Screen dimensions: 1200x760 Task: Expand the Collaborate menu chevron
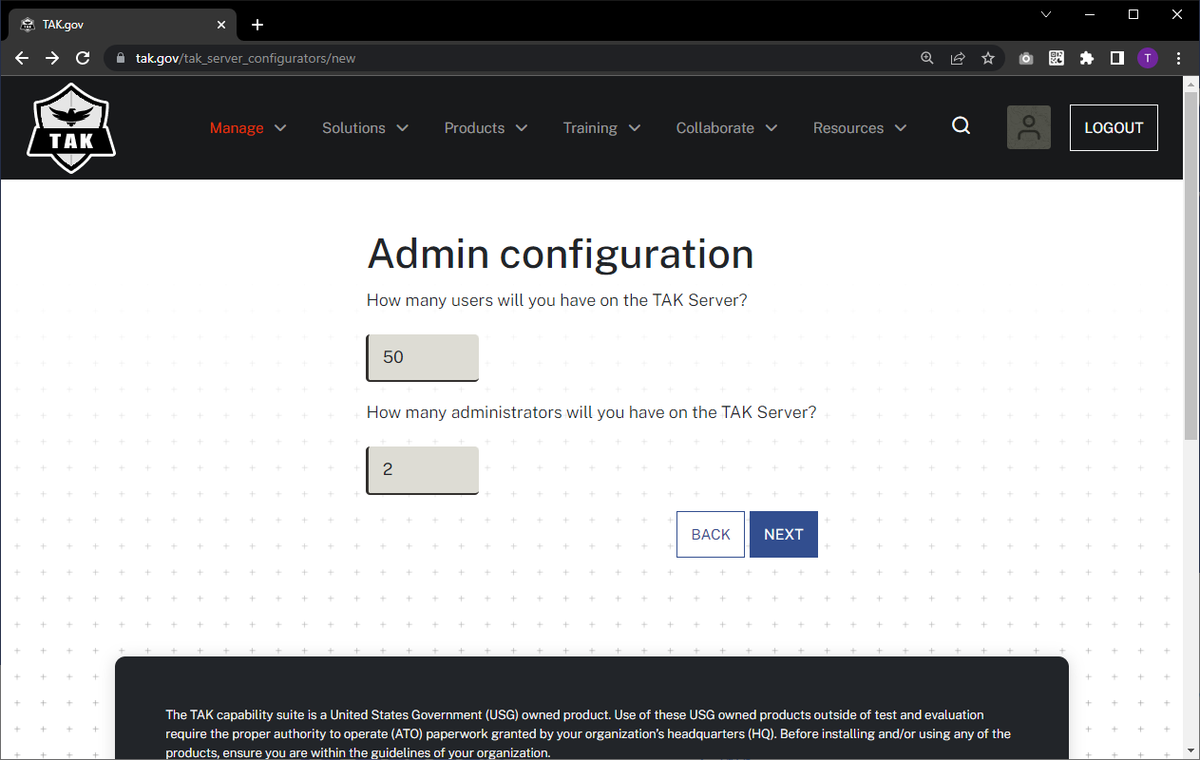point(771,128)
